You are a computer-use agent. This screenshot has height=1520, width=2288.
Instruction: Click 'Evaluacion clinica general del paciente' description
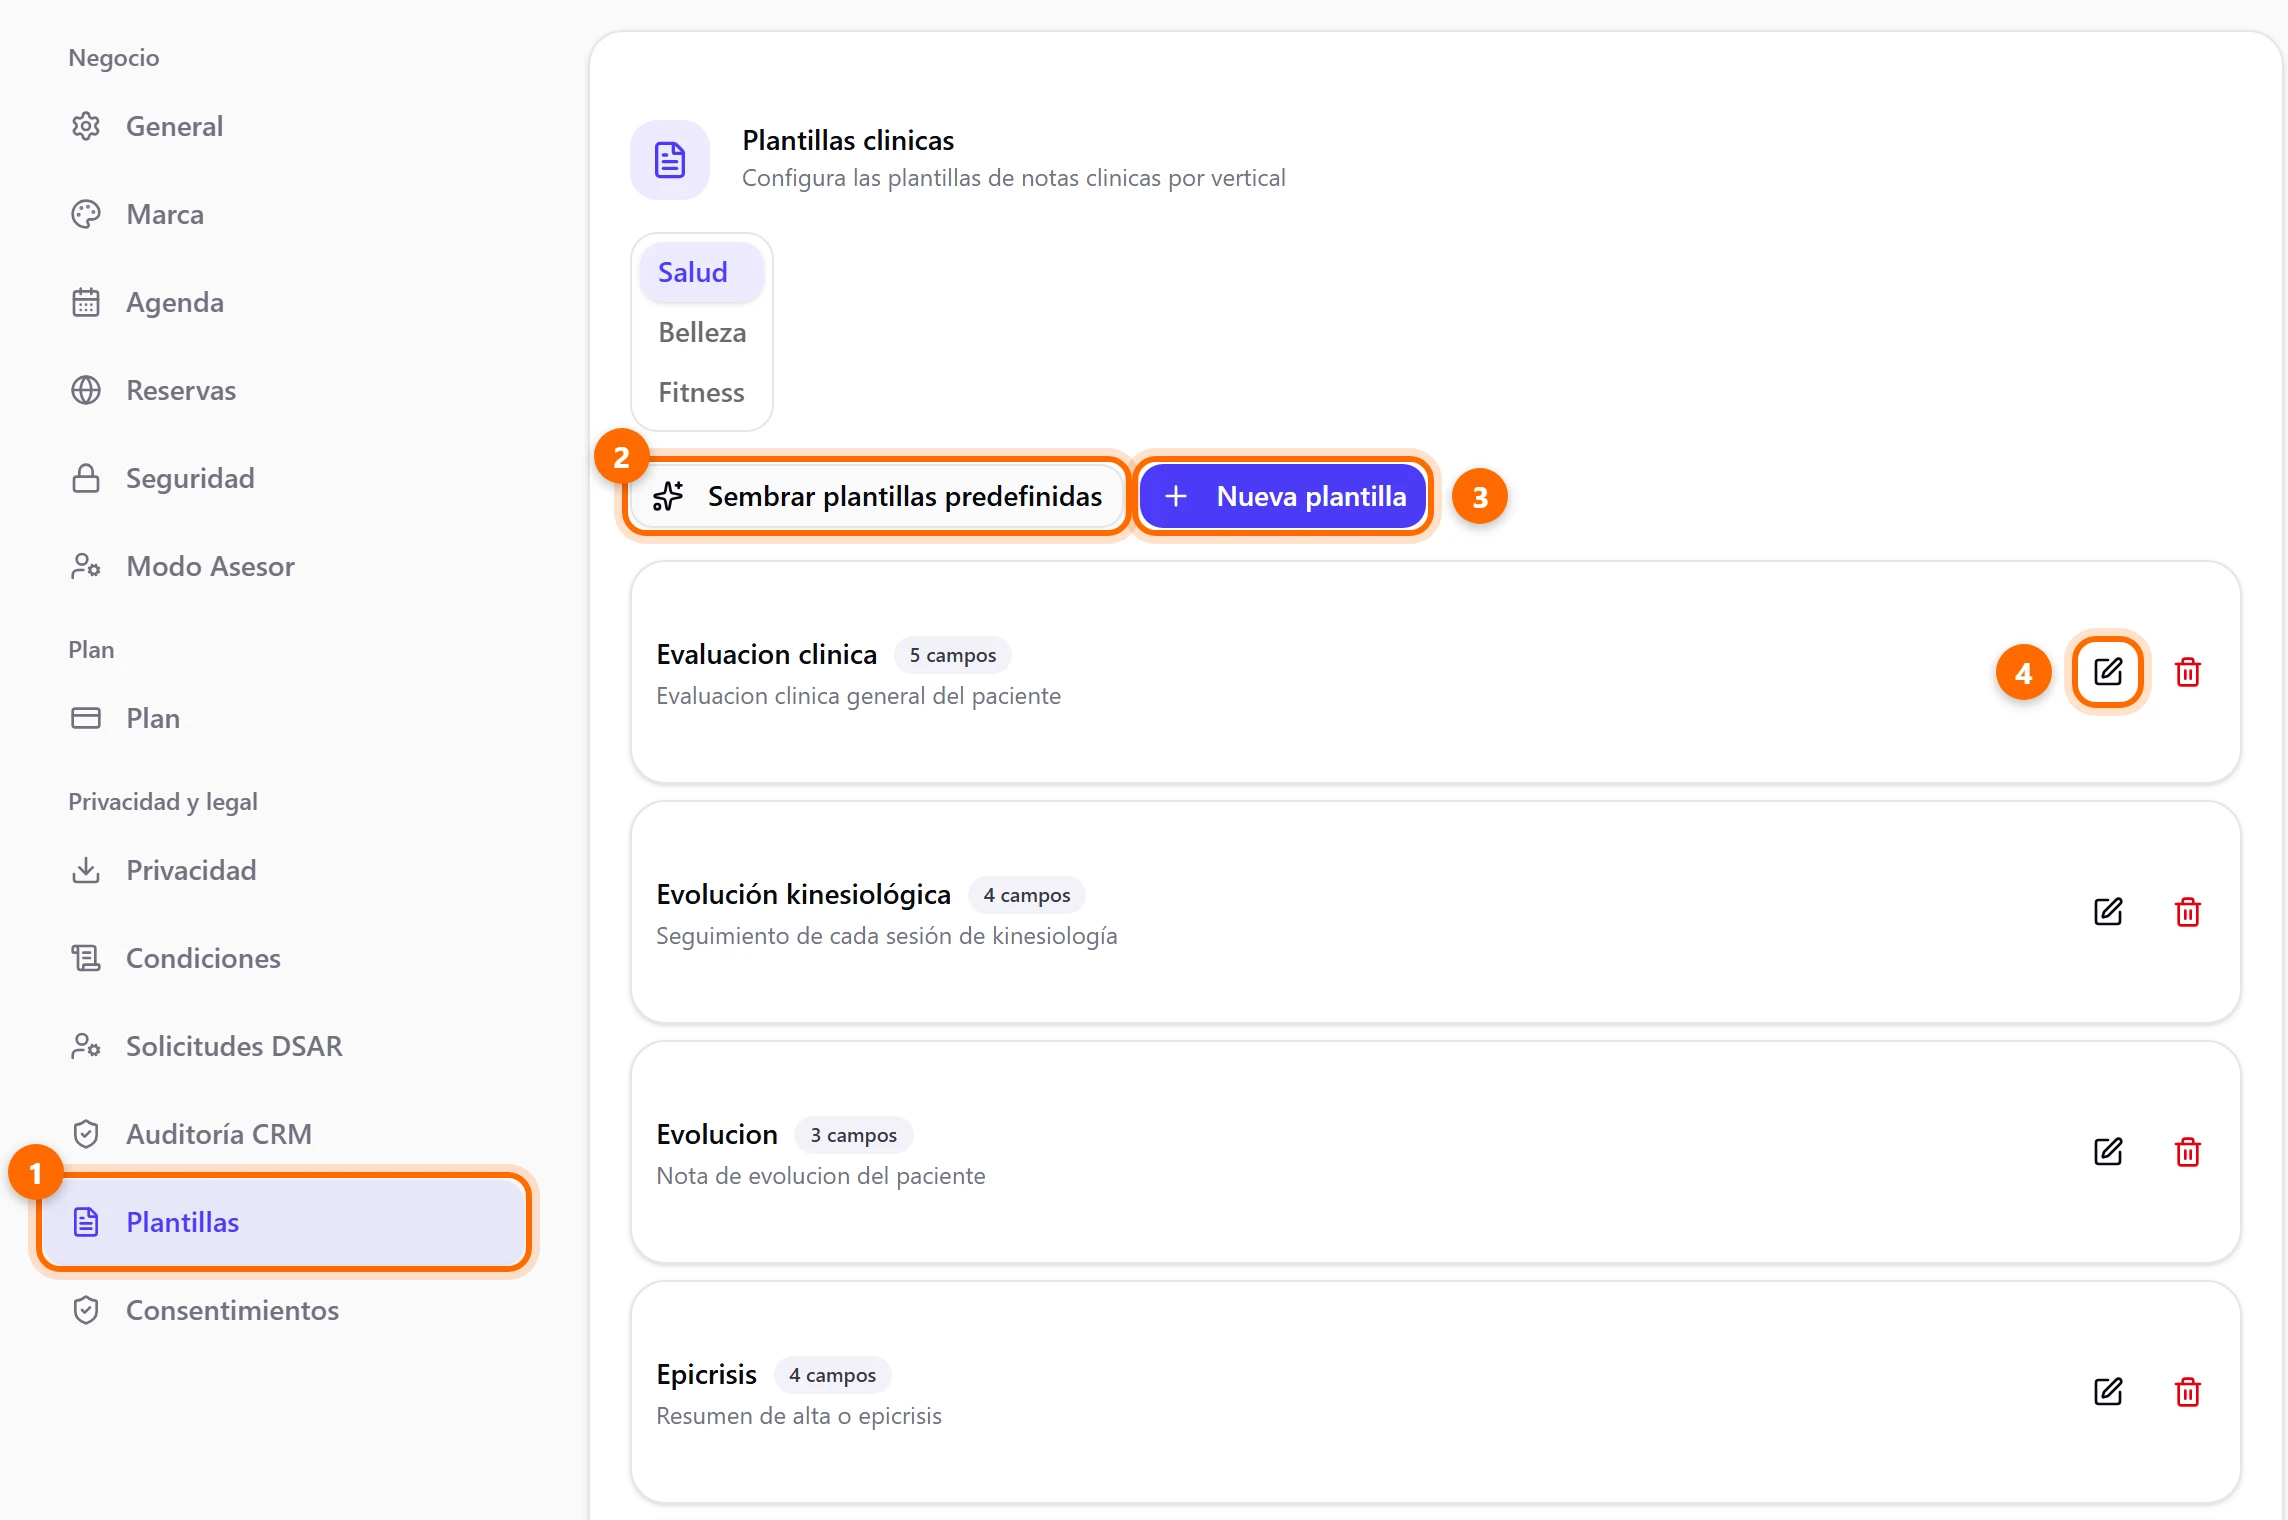tap(858, 696)
